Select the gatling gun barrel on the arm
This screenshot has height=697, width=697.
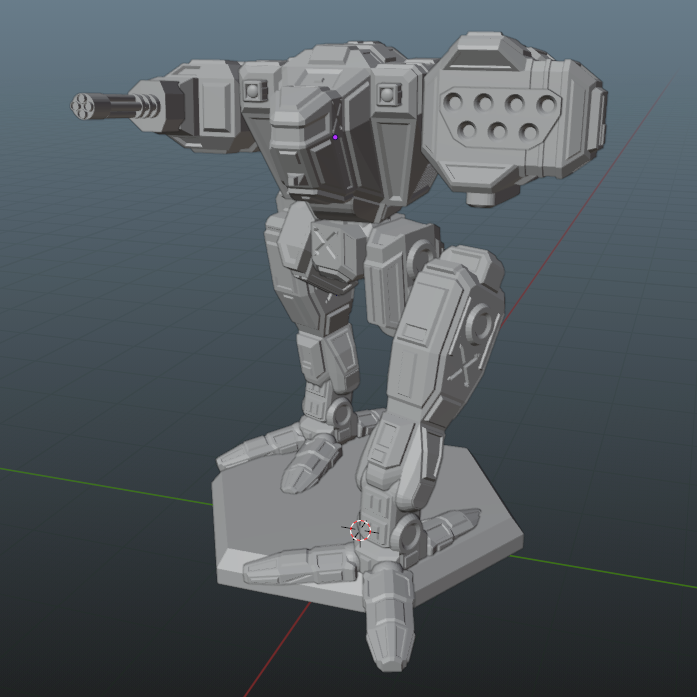tap(114, 106)
